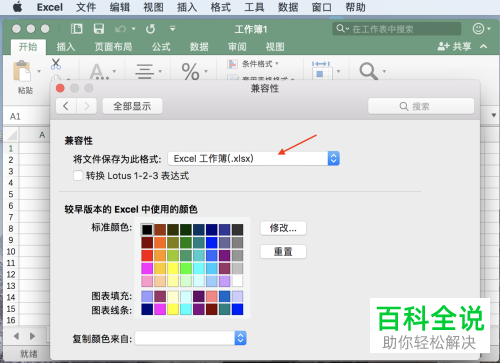Open the Apple menu
The width and height of the screenshot is (500, 363).
[17, 7]
